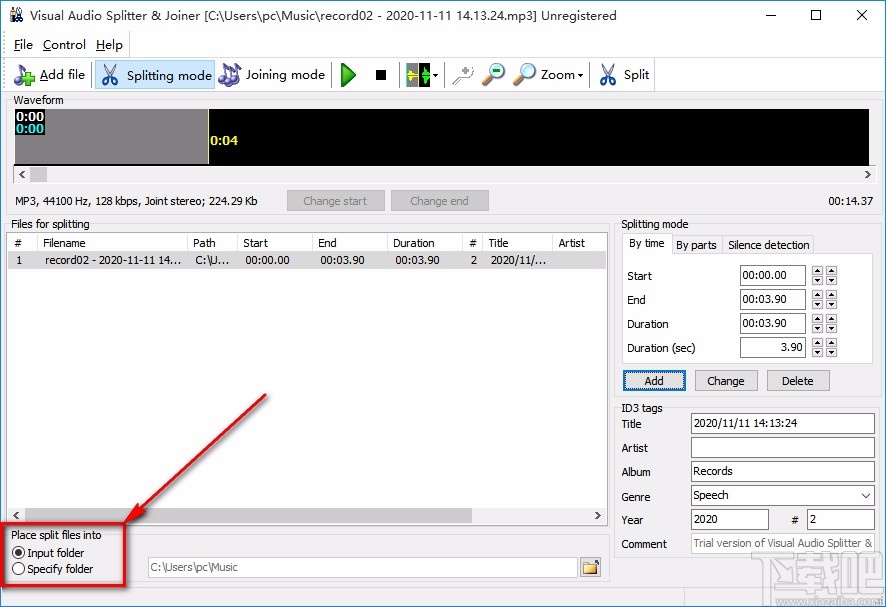Screen dimensions: 886x607
Task: Click the file list scrollbar left arrow
Action: click(x=16, y=515)
